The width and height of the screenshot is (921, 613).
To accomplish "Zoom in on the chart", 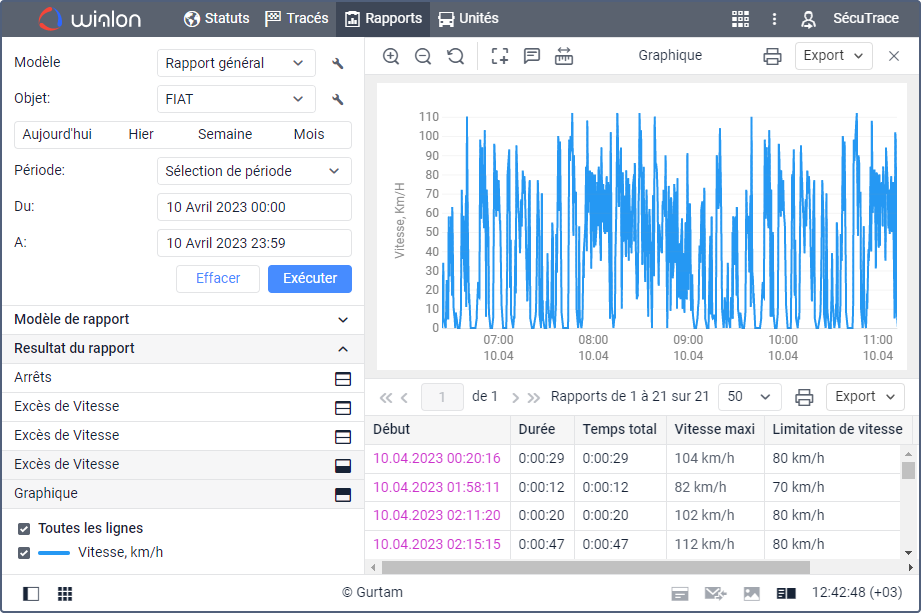I will [x=391, y=56].
